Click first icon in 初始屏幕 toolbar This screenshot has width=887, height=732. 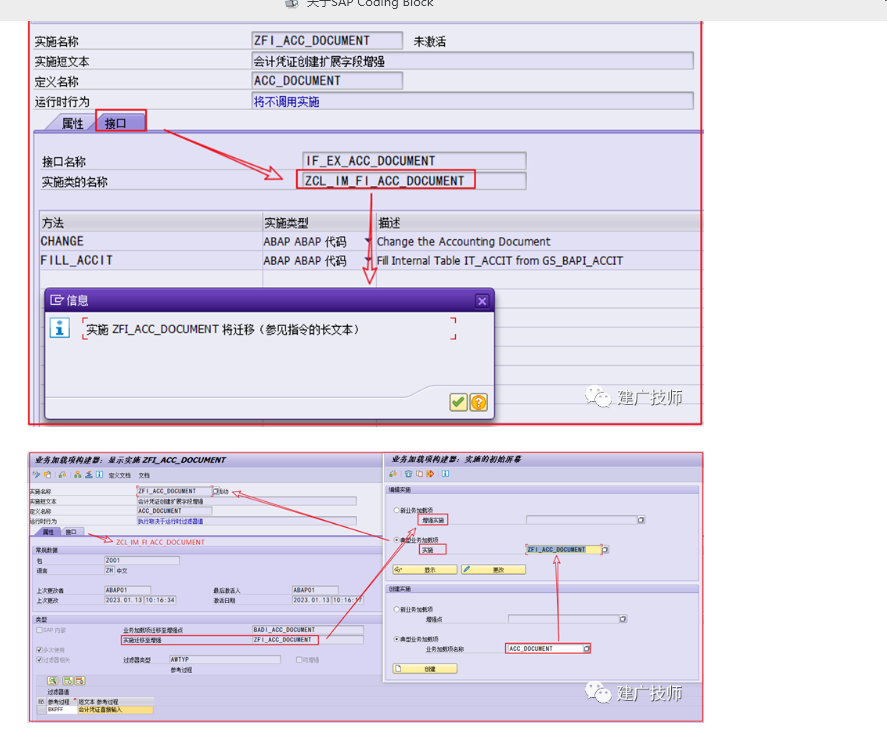point(393,473)
